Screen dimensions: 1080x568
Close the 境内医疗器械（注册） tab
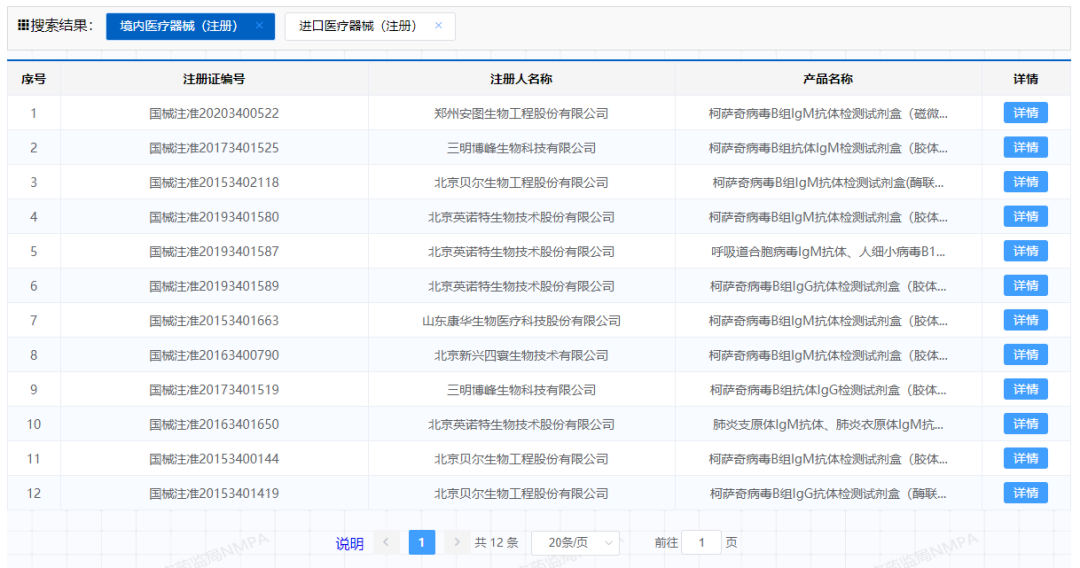(x=259, y=26)
